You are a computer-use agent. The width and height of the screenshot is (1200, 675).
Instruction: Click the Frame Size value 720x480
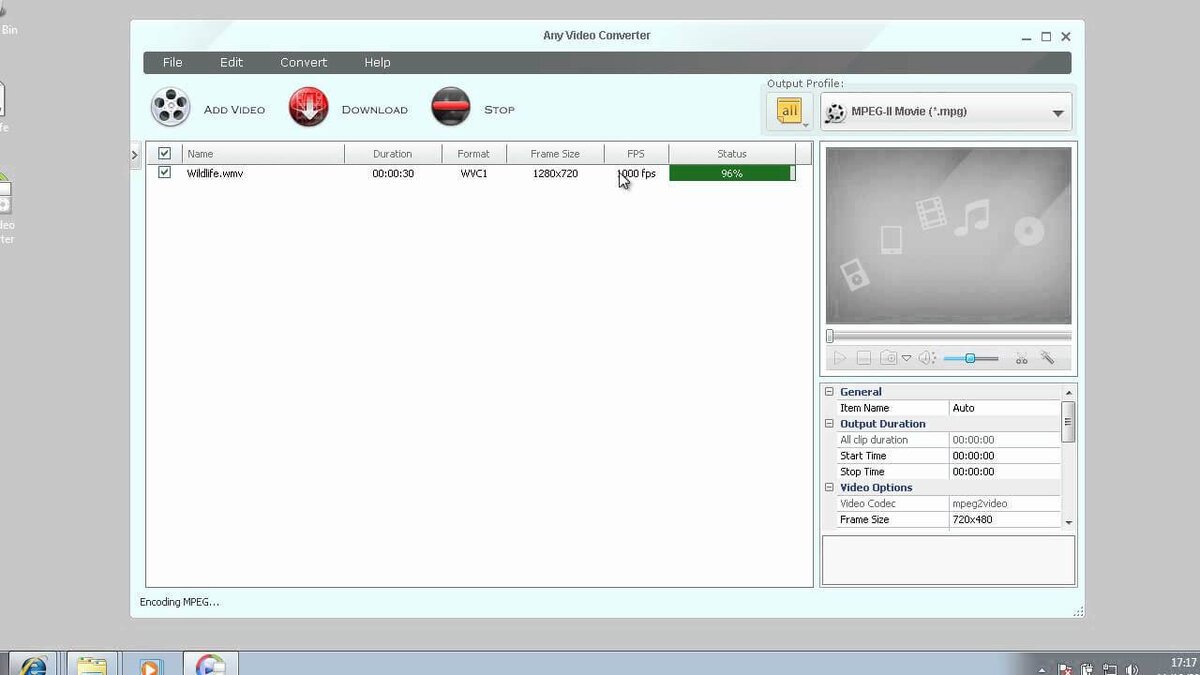[1004, 520]
